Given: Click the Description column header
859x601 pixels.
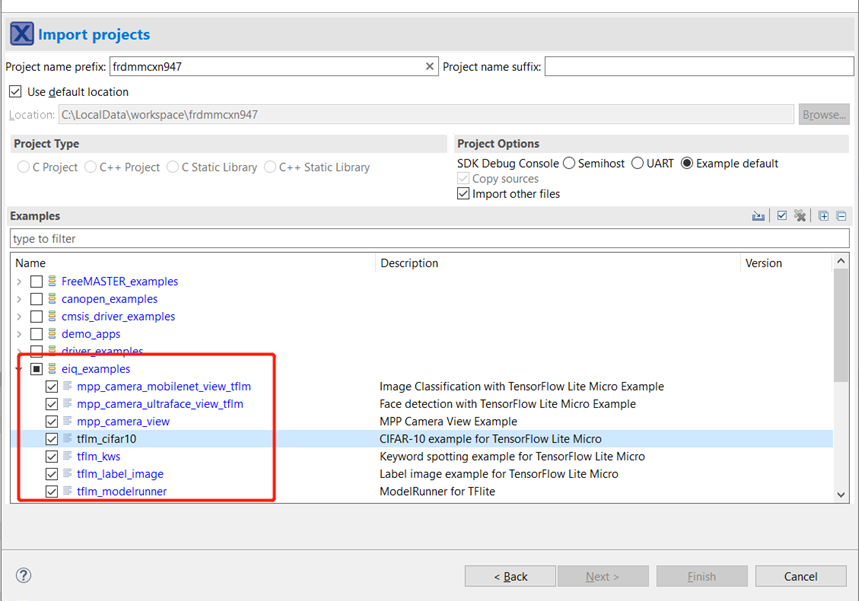Looking at the screenshot, I should [558, 263].
